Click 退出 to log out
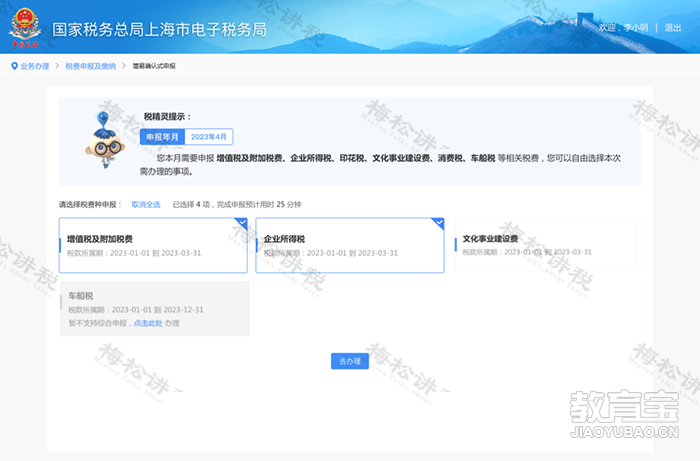The image size is (700, 461). click(x=673, y=28)
